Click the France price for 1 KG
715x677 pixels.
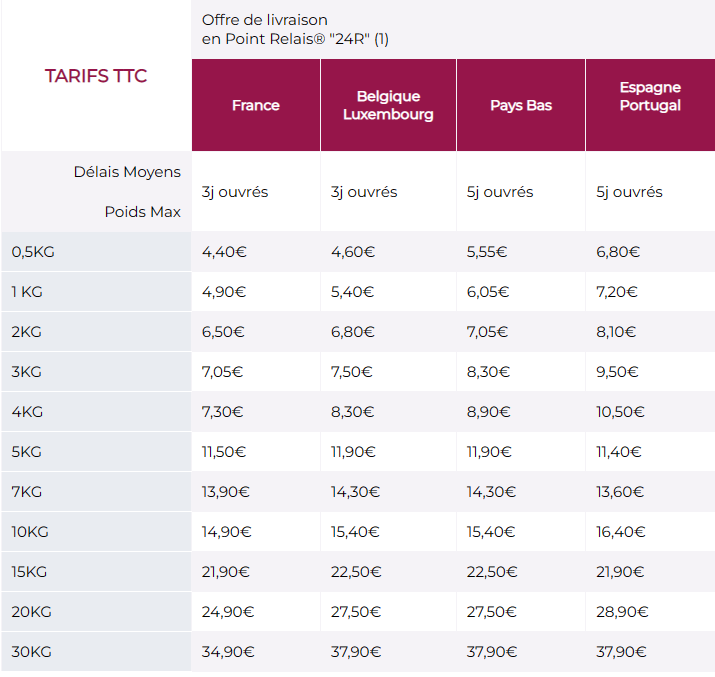click(224, 292)
